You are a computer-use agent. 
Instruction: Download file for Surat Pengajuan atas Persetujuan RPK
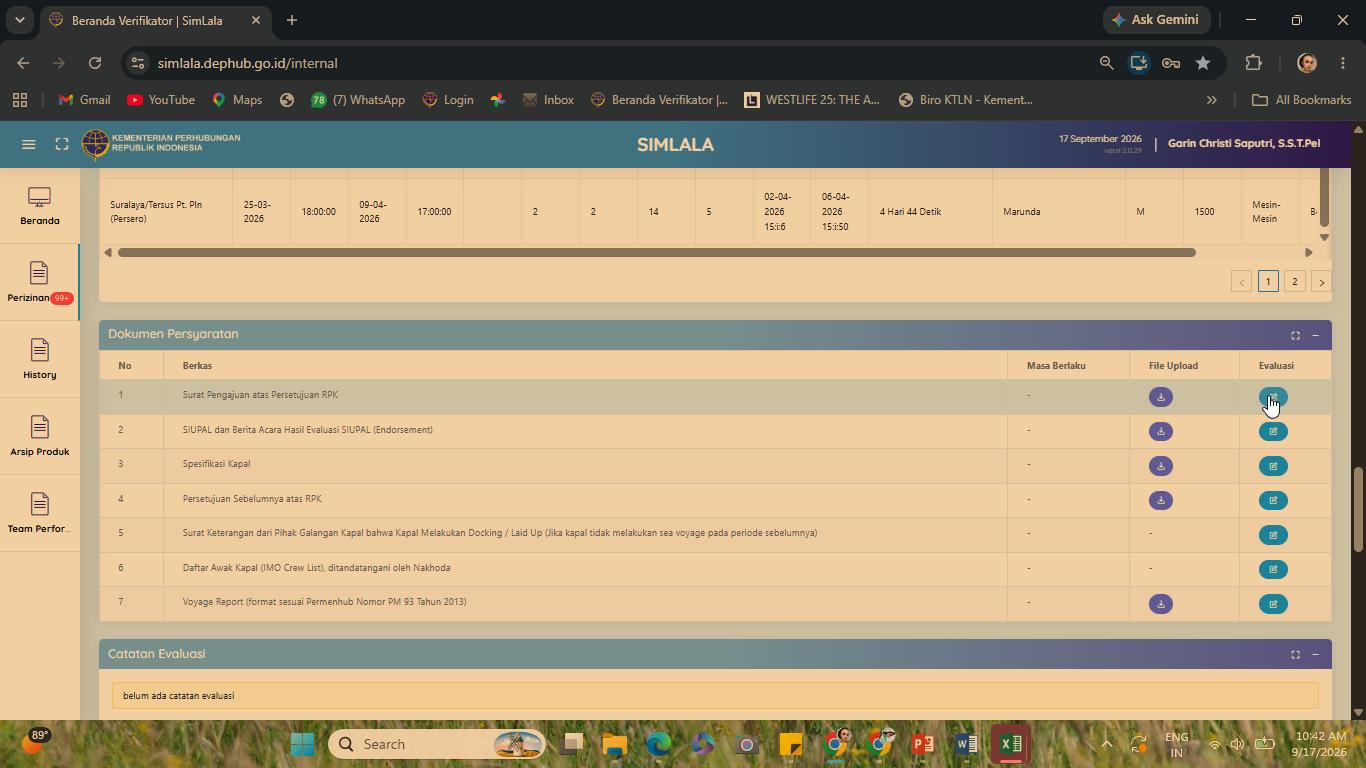coord(1160,397)
